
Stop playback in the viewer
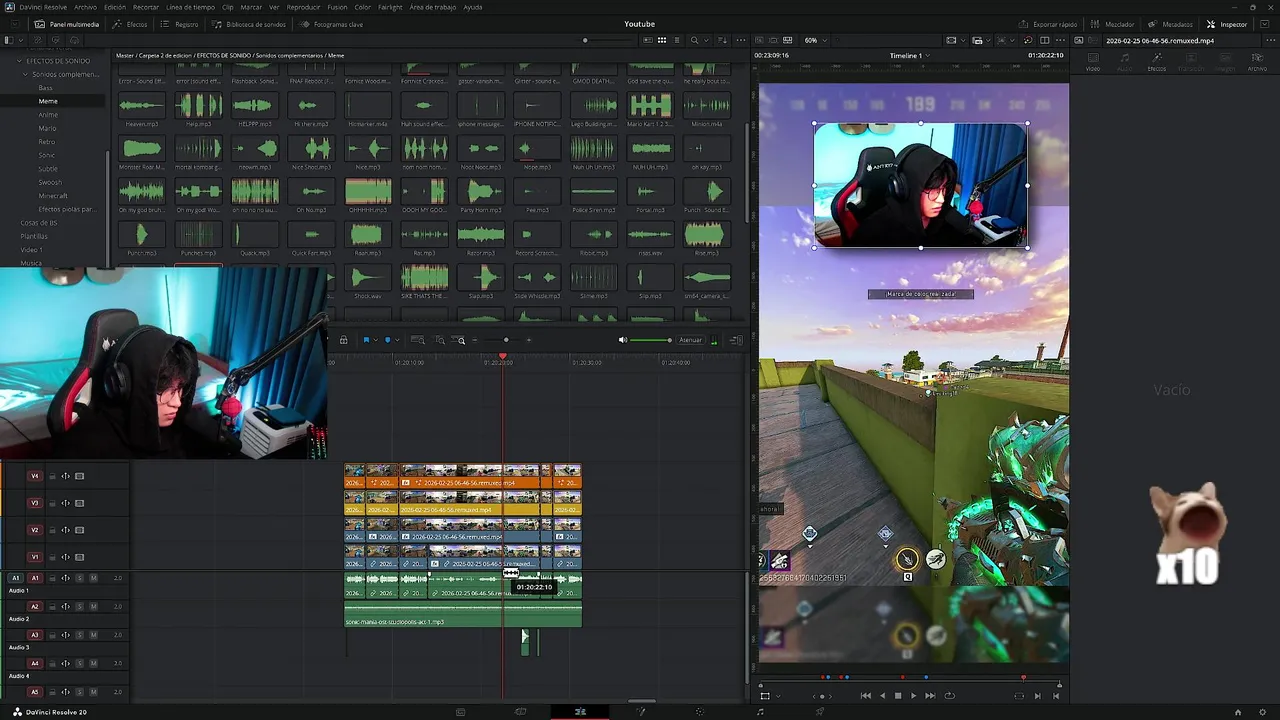point(897,696)
